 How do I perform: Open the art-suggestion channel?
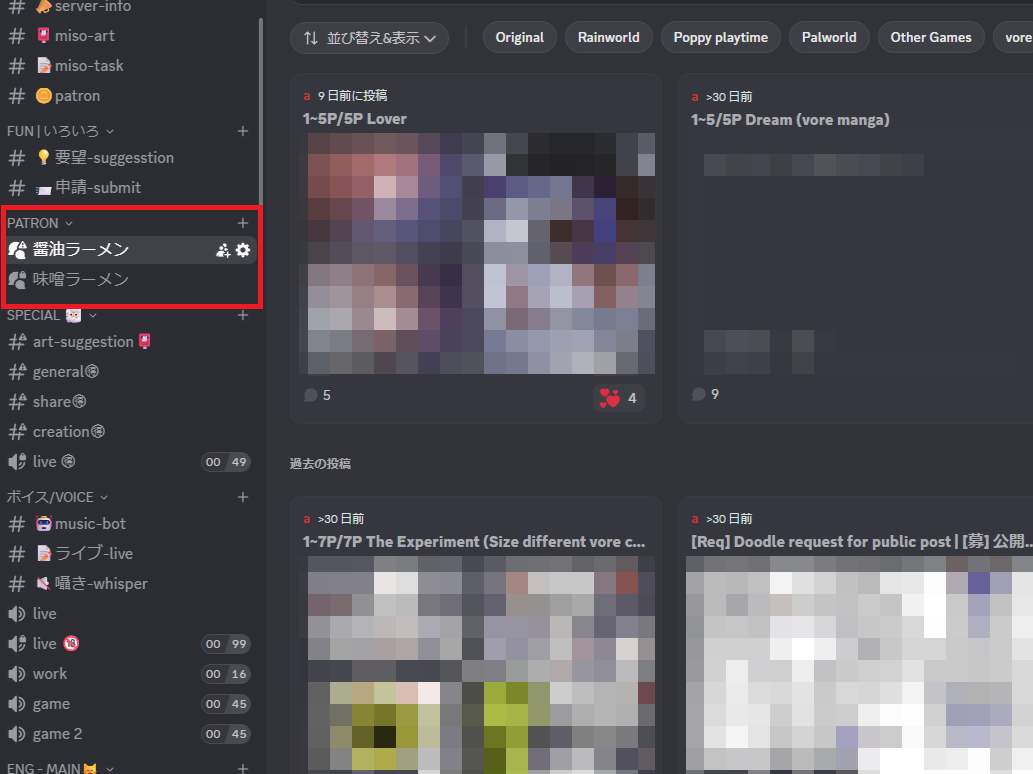83,342
